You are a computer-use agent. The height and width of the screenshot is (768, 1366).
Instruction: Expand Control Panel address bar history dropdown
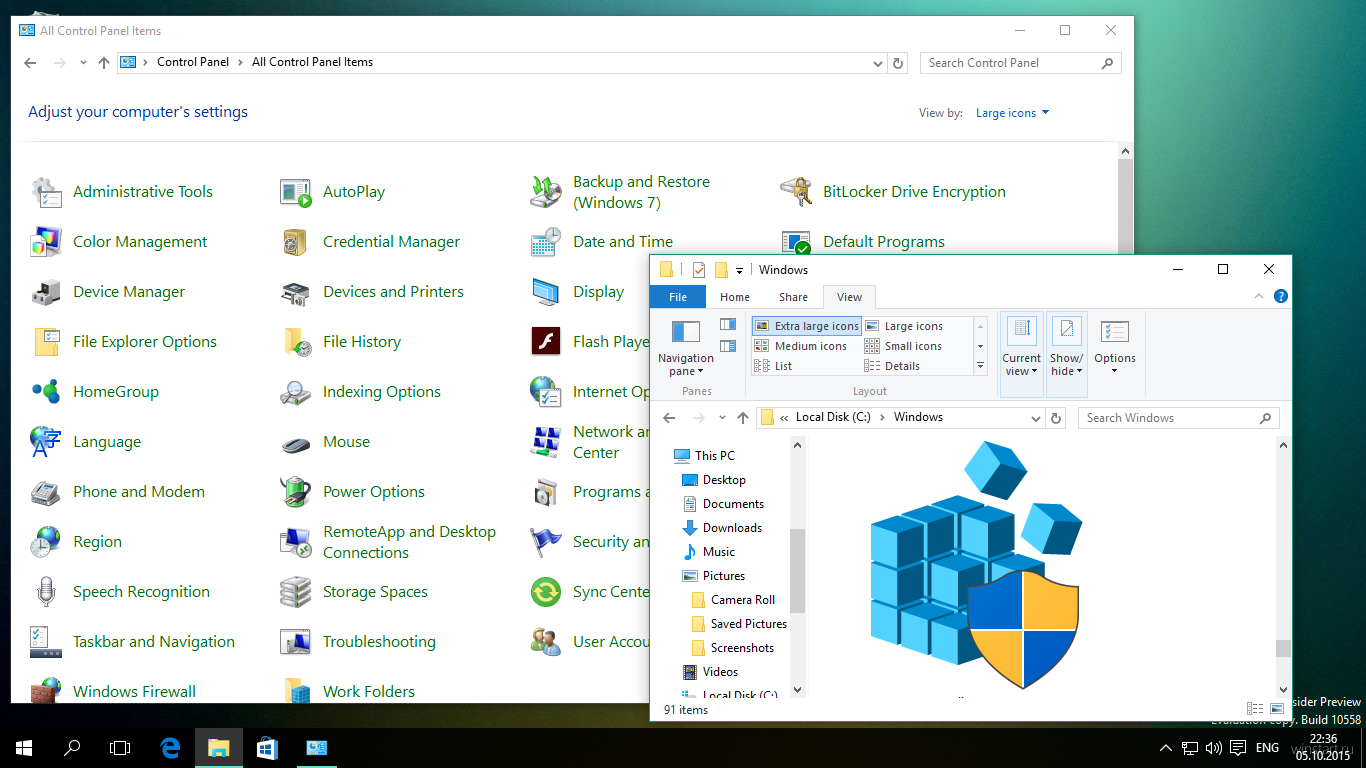[878, 63]
